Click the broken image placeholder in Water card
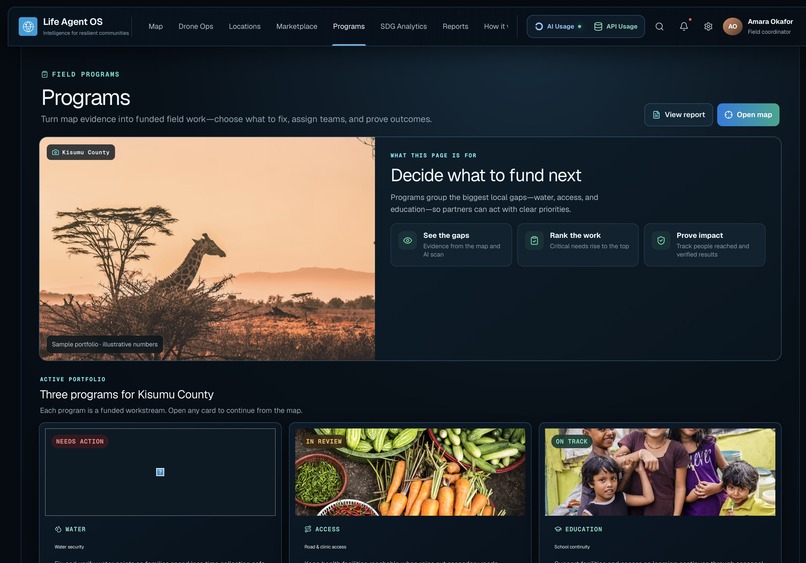The image size is (806, 563). click(x=160, y=472)
